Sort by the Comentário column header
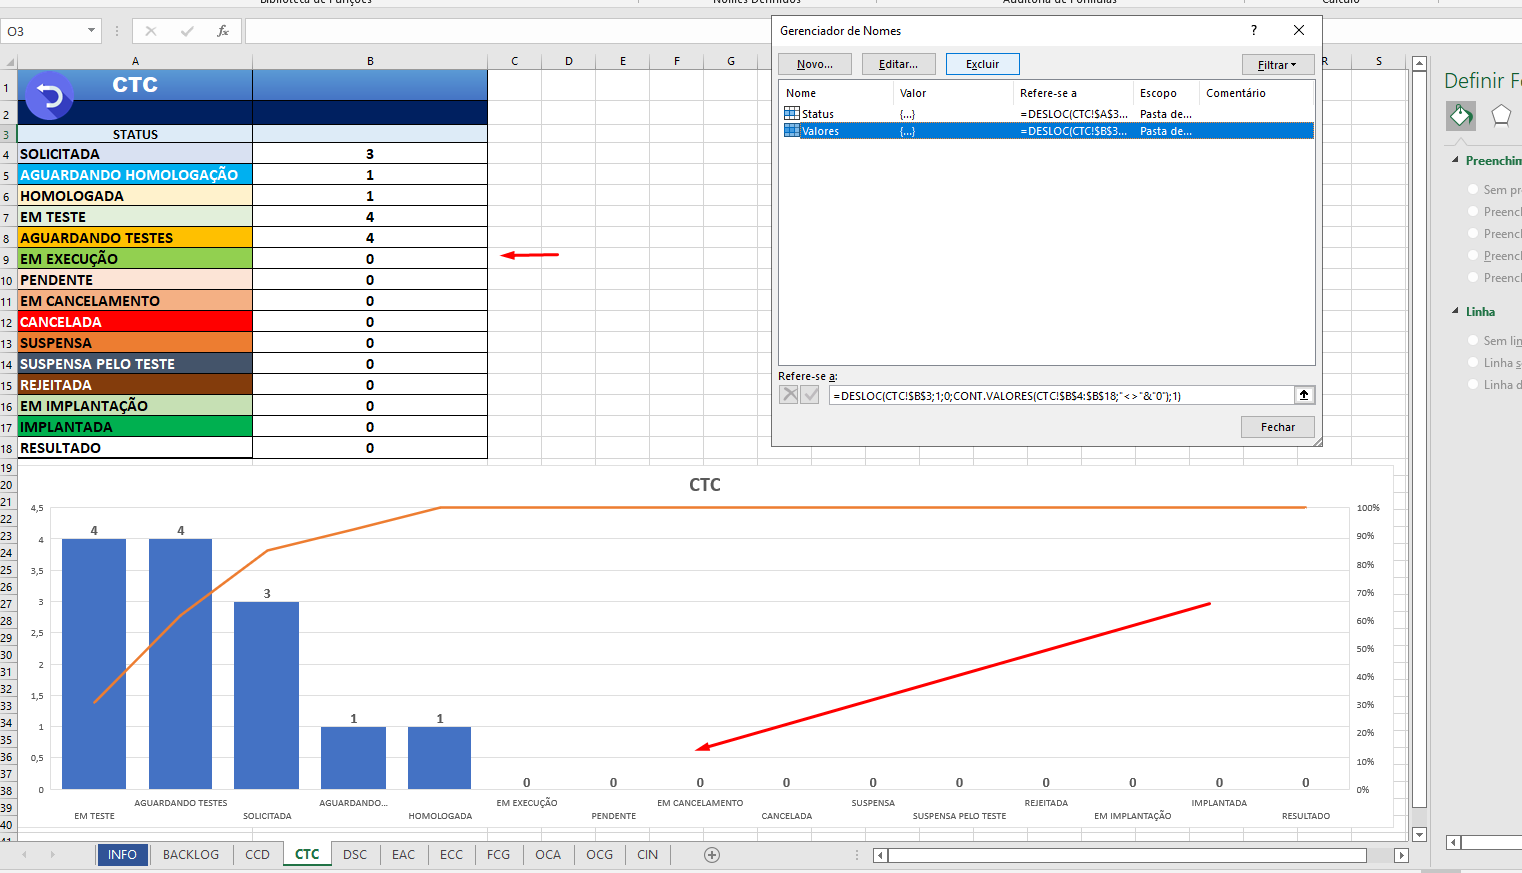The image size is (1522, 873). (1256, 93)
